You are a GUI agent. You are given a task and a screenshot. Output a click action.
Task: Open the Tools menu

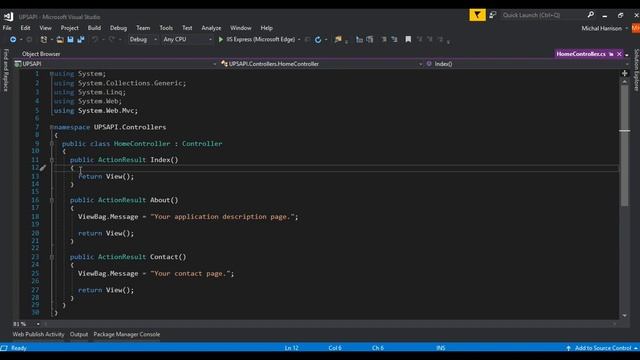click(x=166, y=28)
